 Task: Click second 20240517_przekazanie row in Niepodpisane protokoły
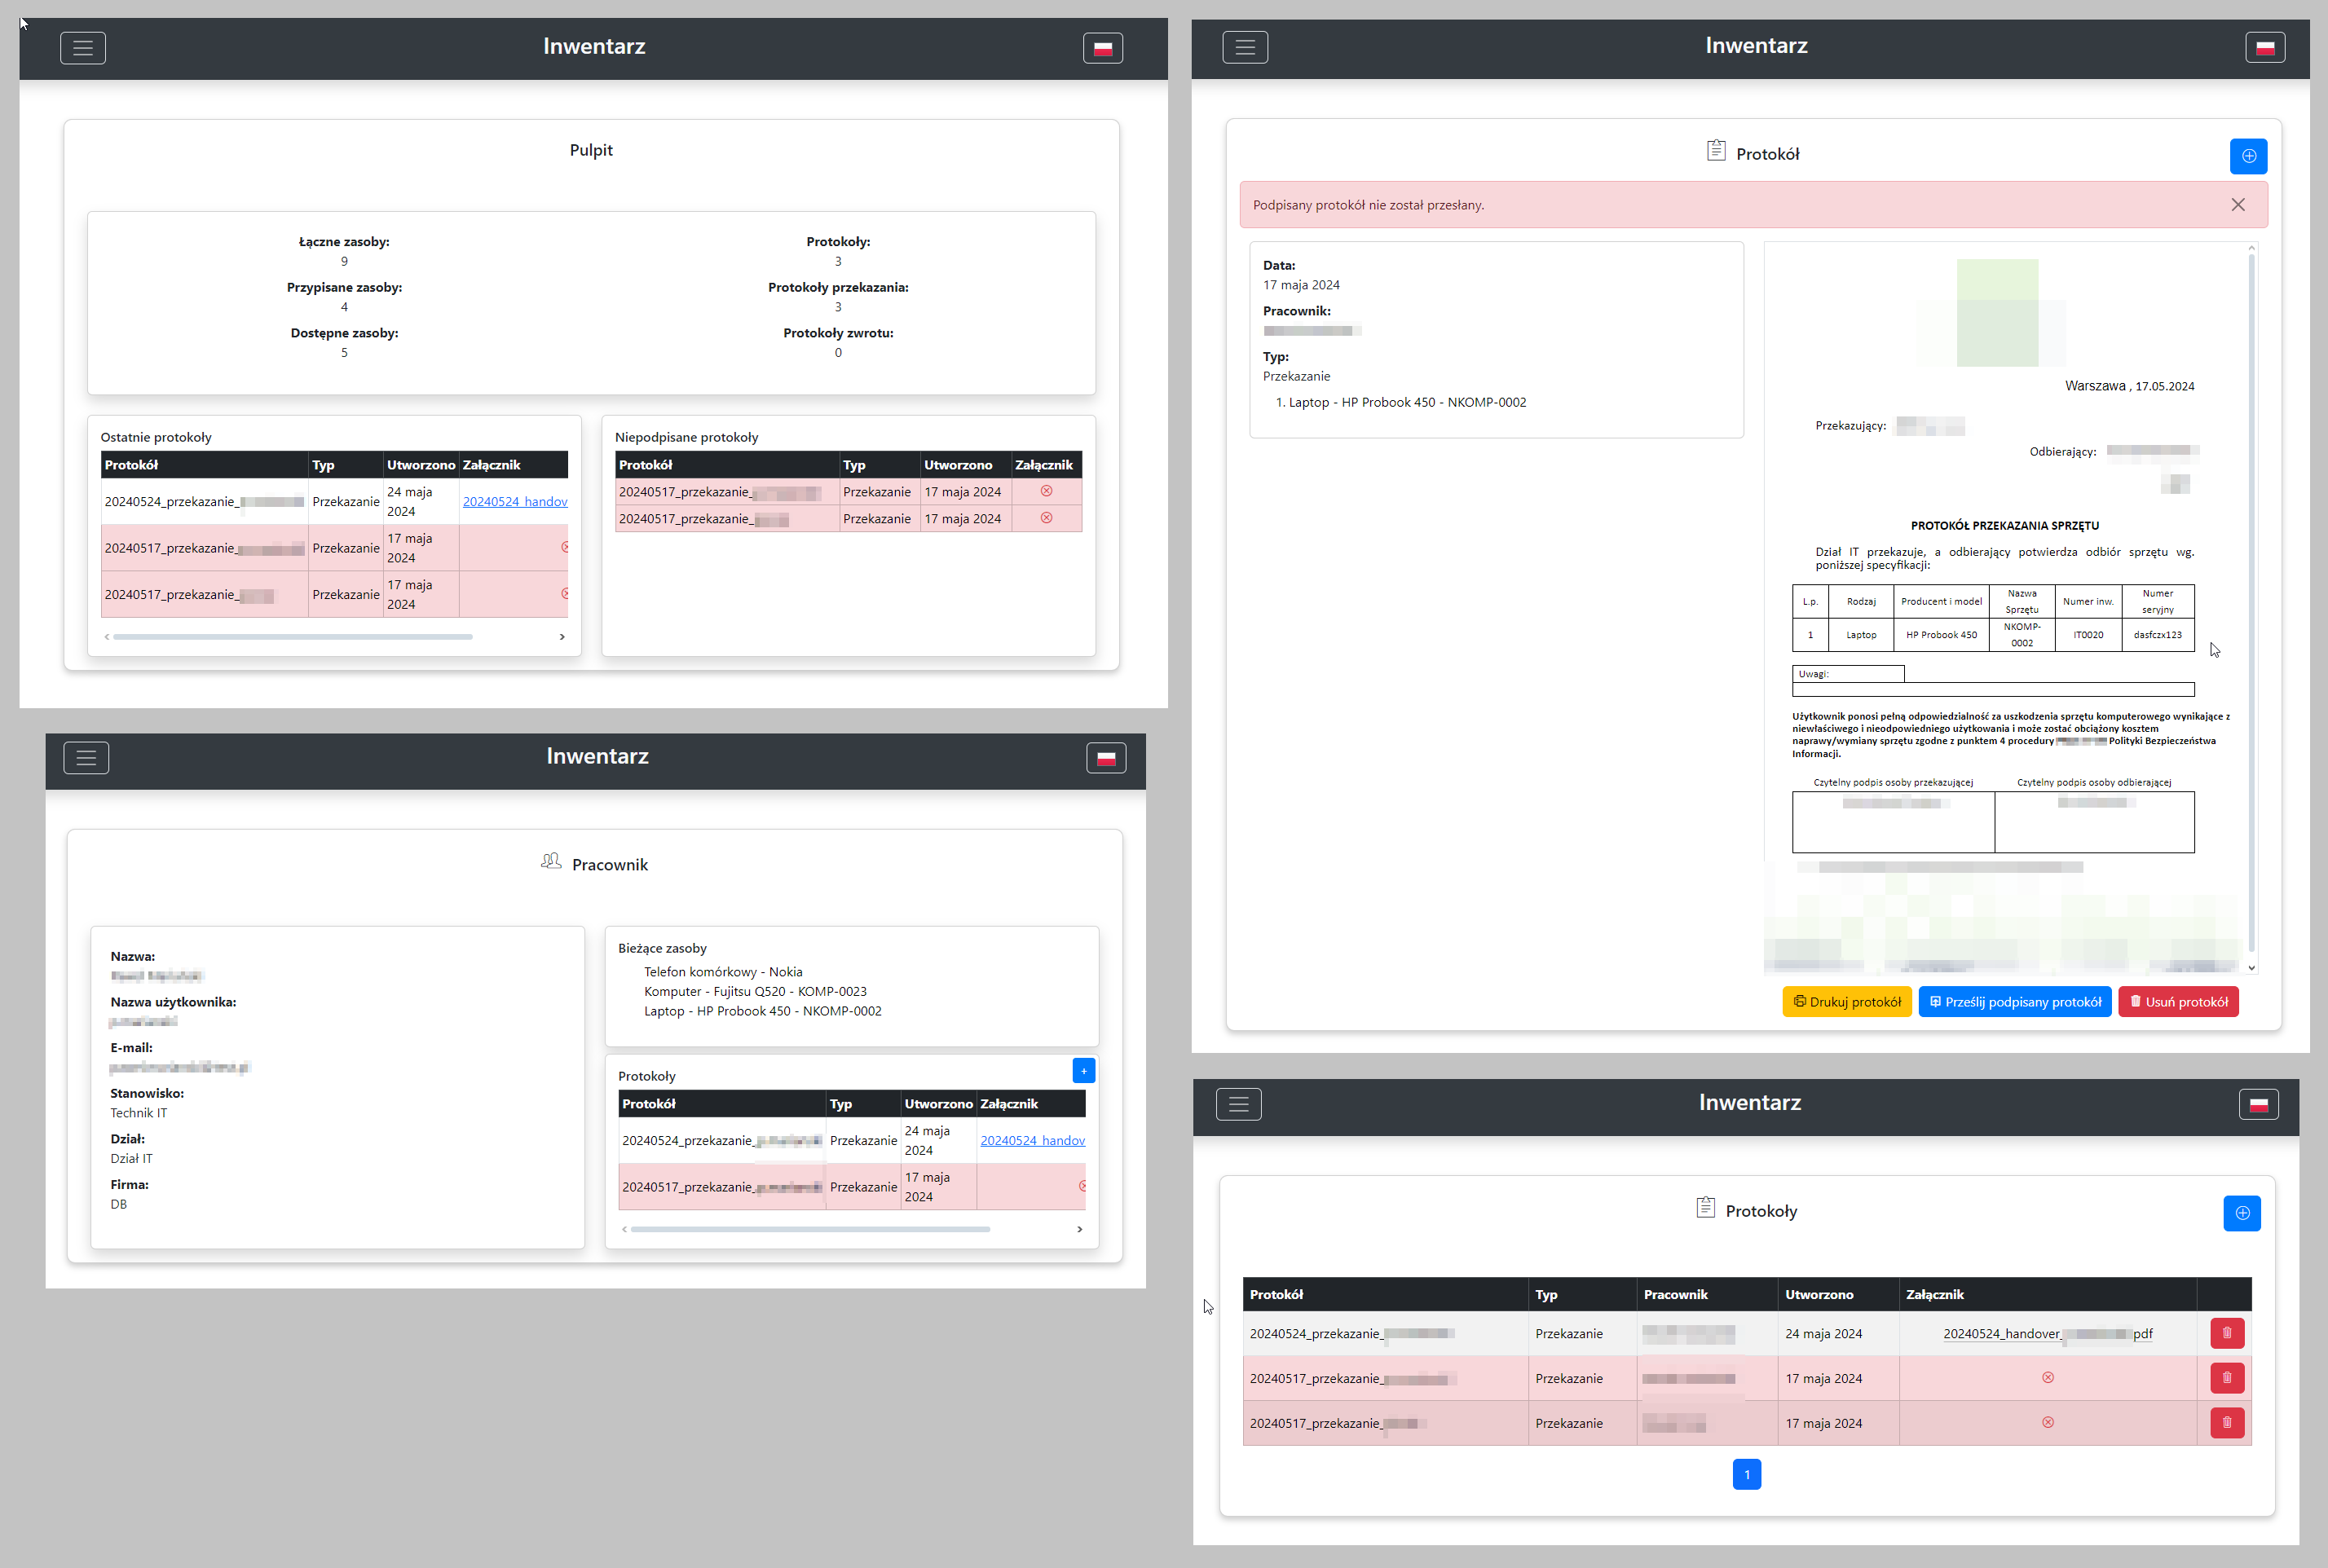pyautogui.click(x=849, y=519)
